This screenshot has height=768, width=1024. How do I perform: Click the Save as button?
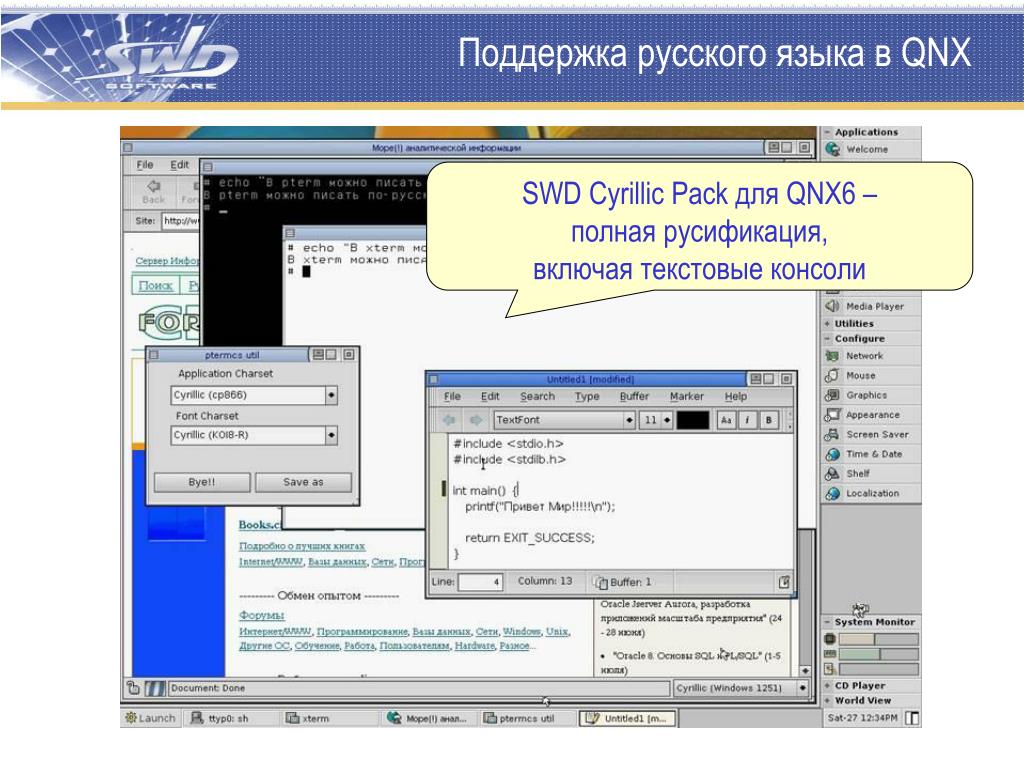coord(303,482)
